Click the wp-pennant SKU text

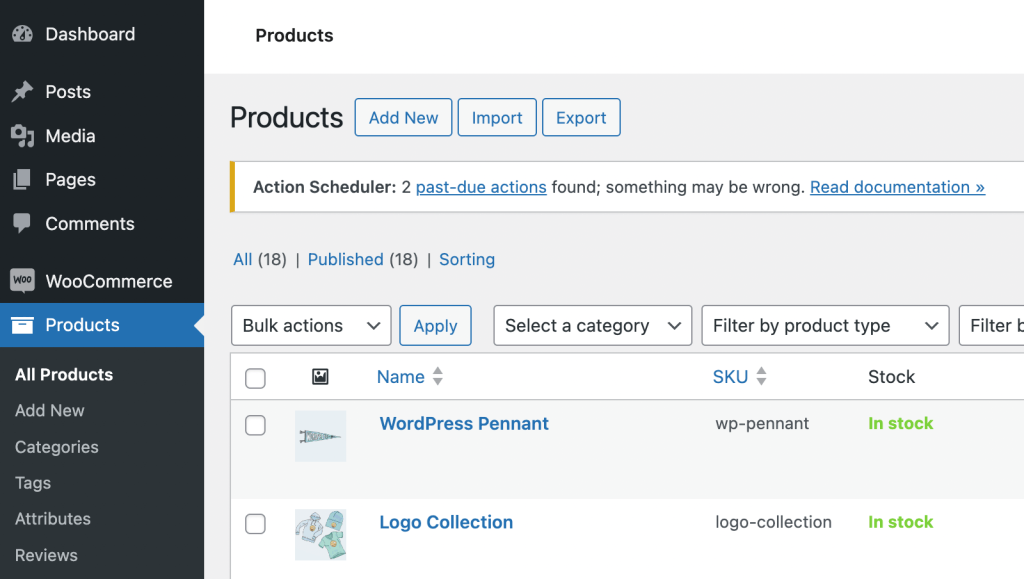(x=762, y=424)
